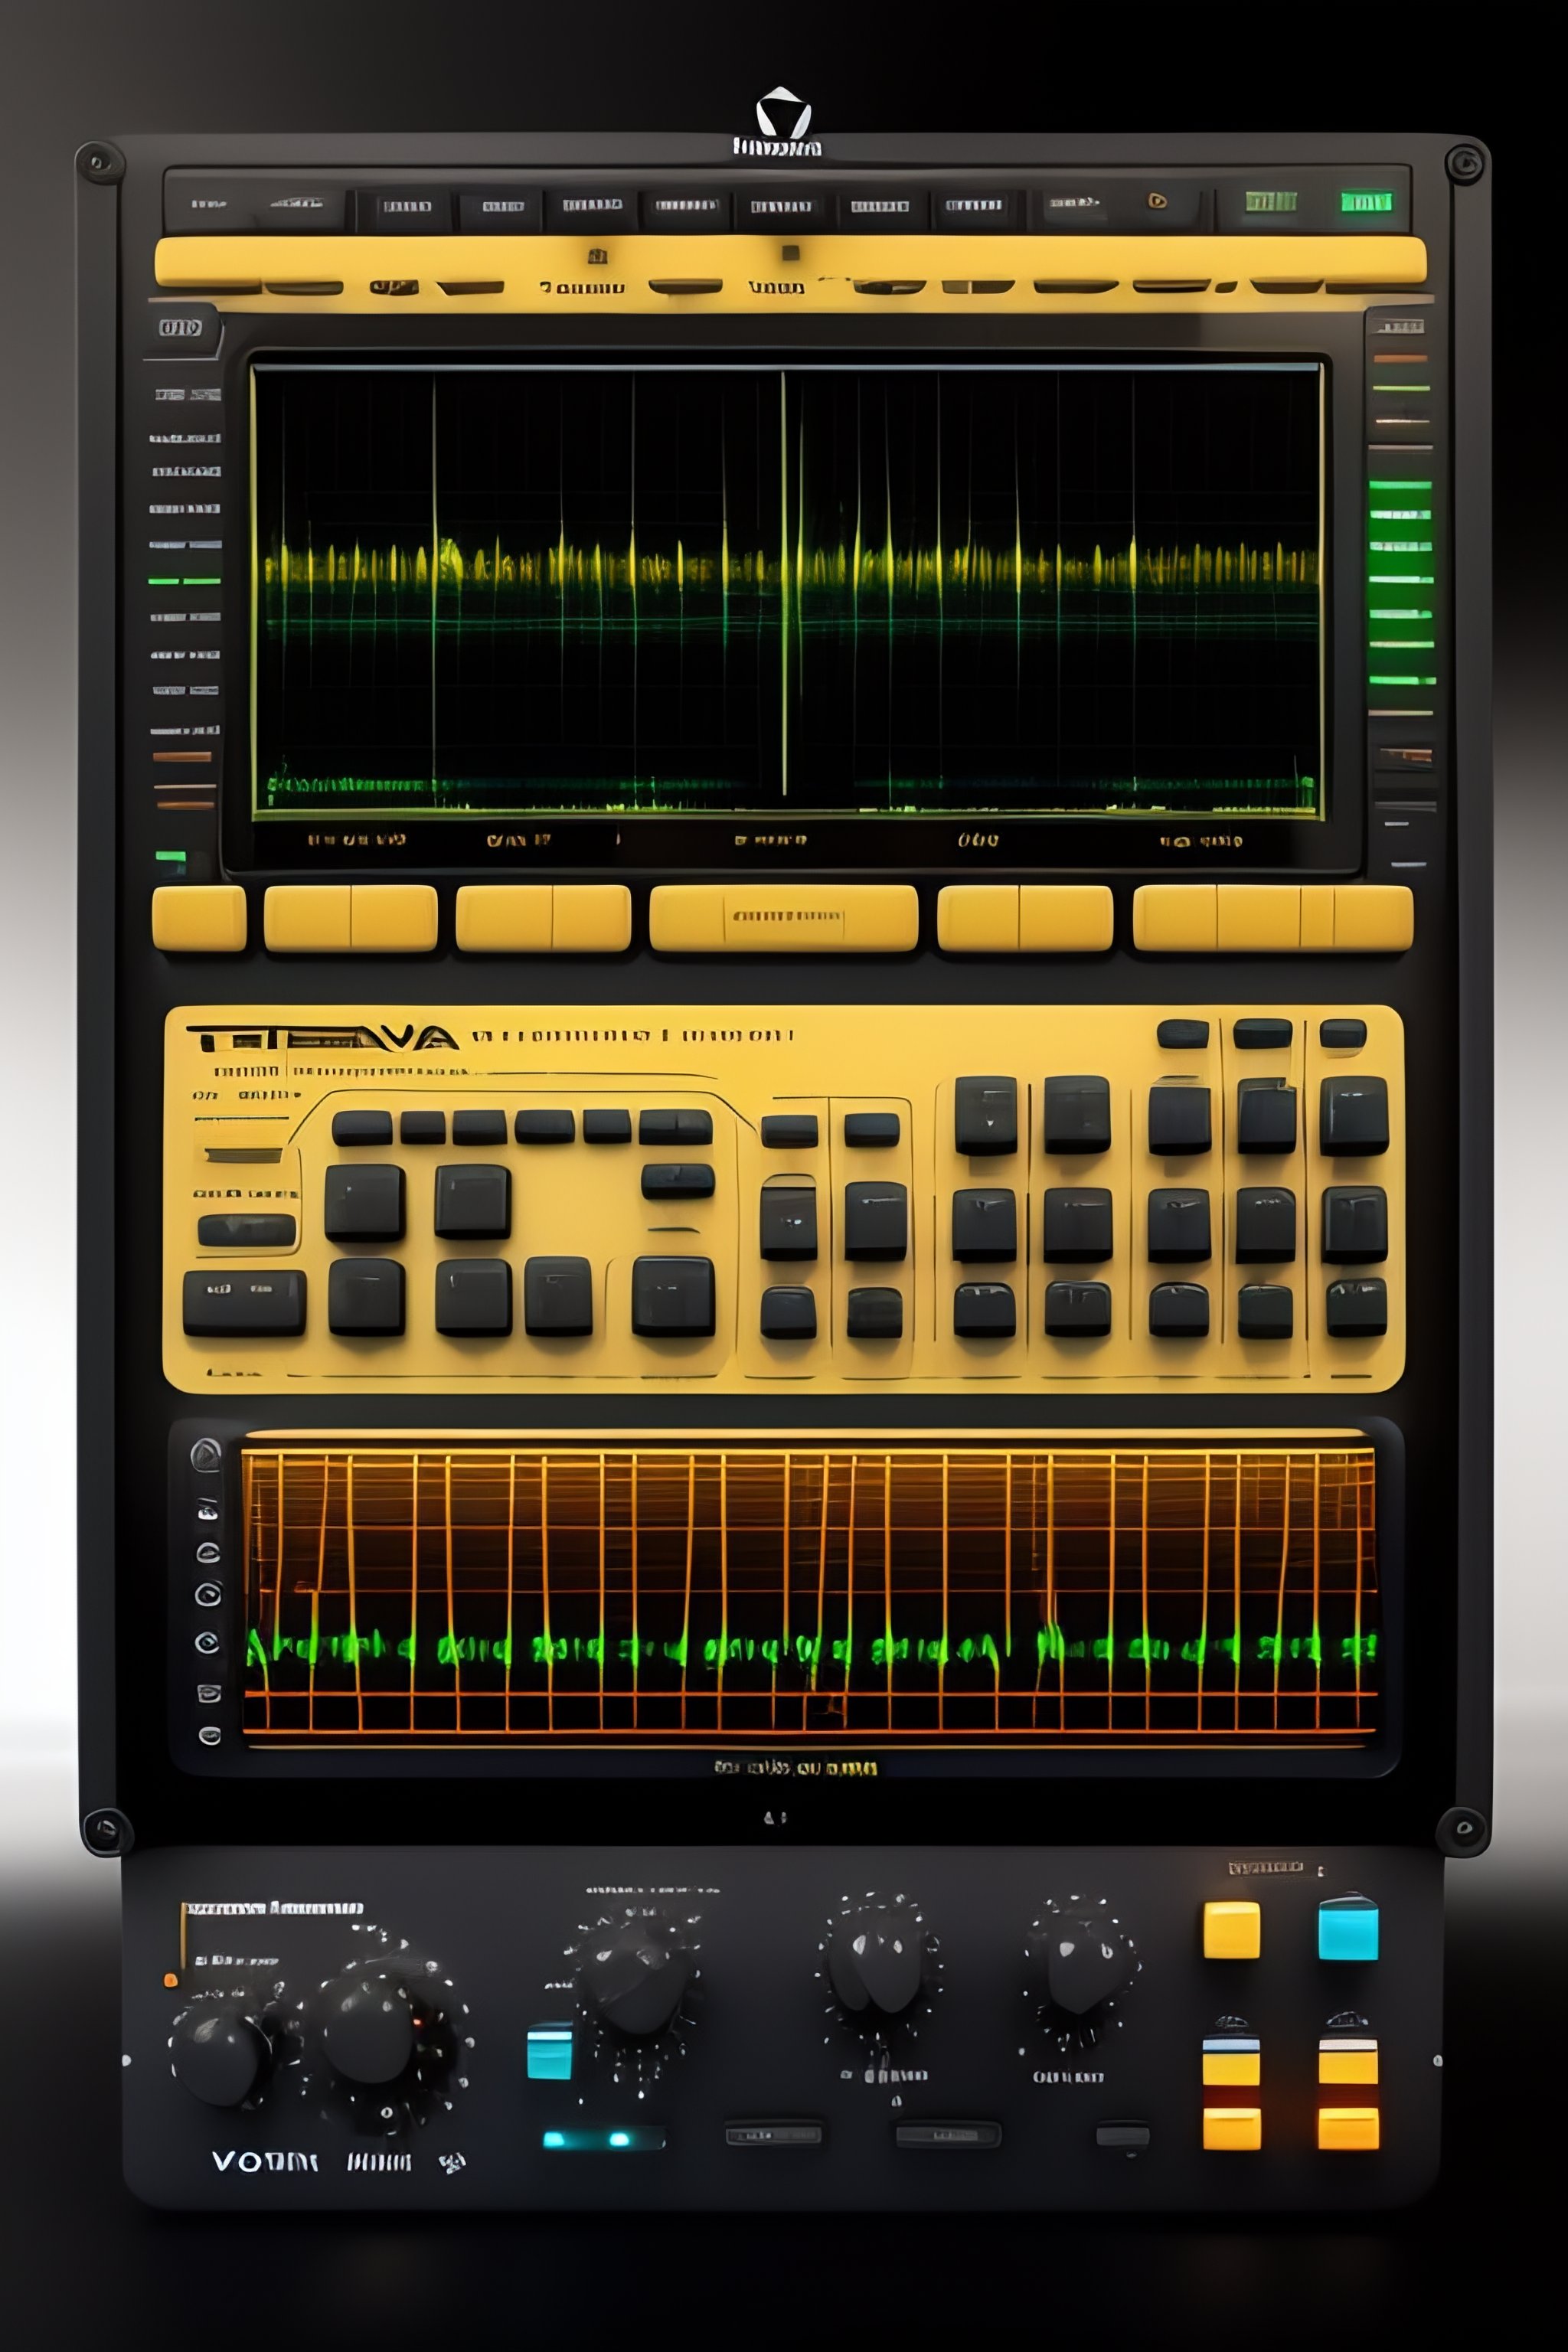1568x2352 pixels.
Task: Toggle the cyan button left of the third knob
Action: tap(549, 2052)
